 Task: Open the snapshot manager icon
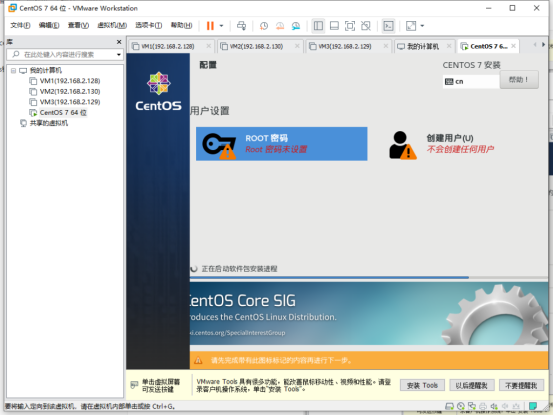[x=296, y=26]
